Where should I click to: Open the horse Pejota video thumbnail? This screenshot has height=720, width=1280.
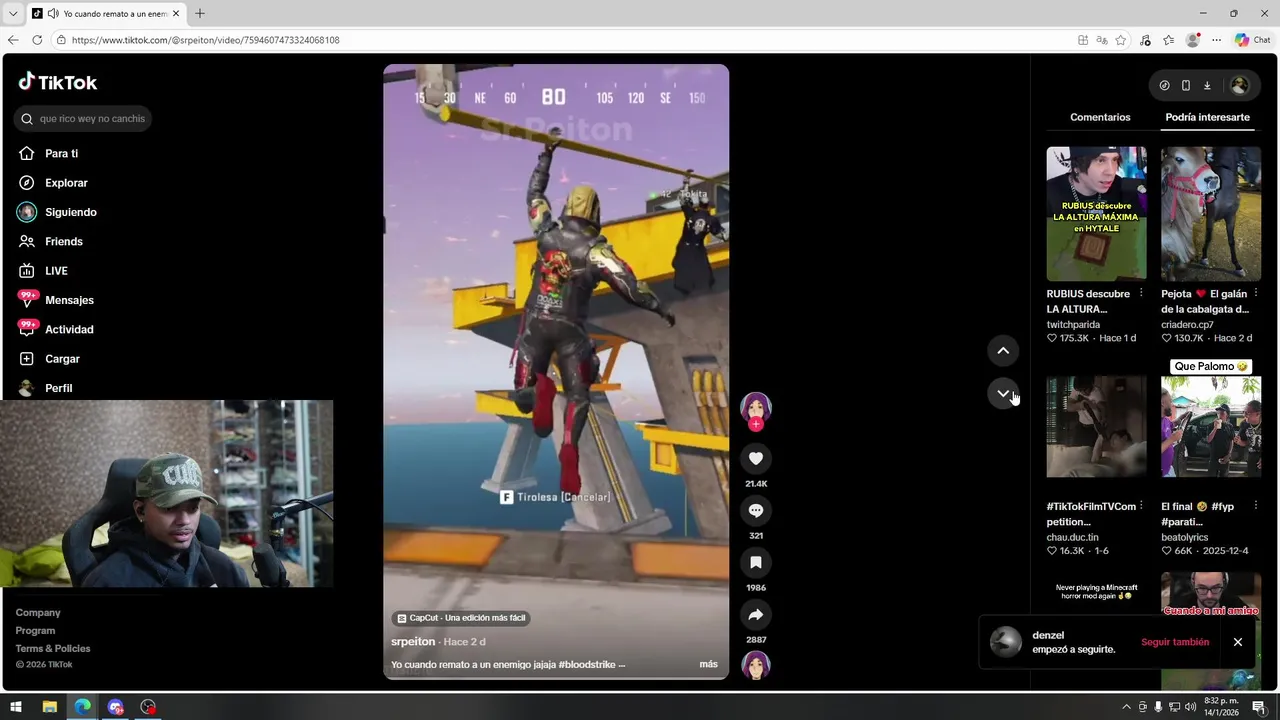tap(1211, 214)
